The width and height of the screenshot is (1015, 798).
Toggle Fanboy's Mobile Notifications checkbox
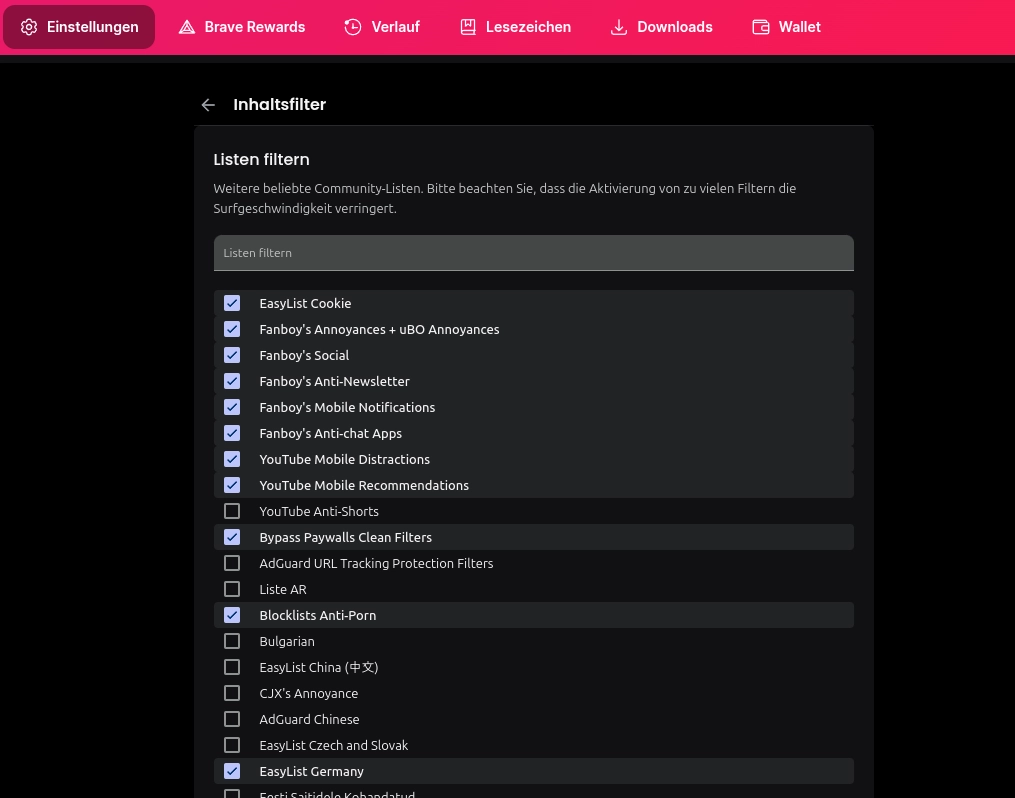232,407
